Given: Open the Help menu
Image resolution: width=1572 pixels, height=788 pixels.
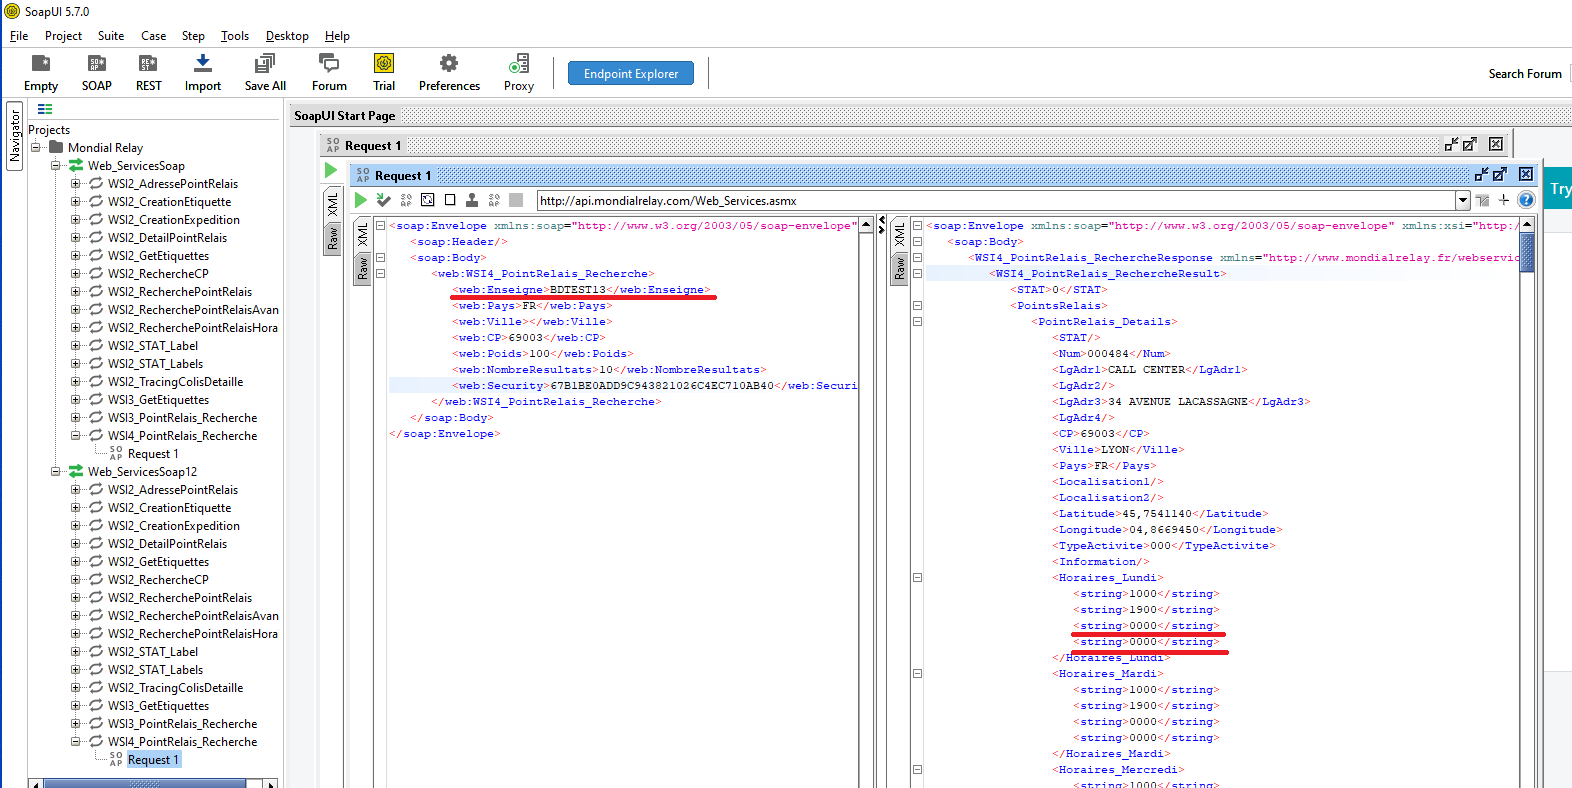Looking at the screenshot, I should tap(337, 36).
